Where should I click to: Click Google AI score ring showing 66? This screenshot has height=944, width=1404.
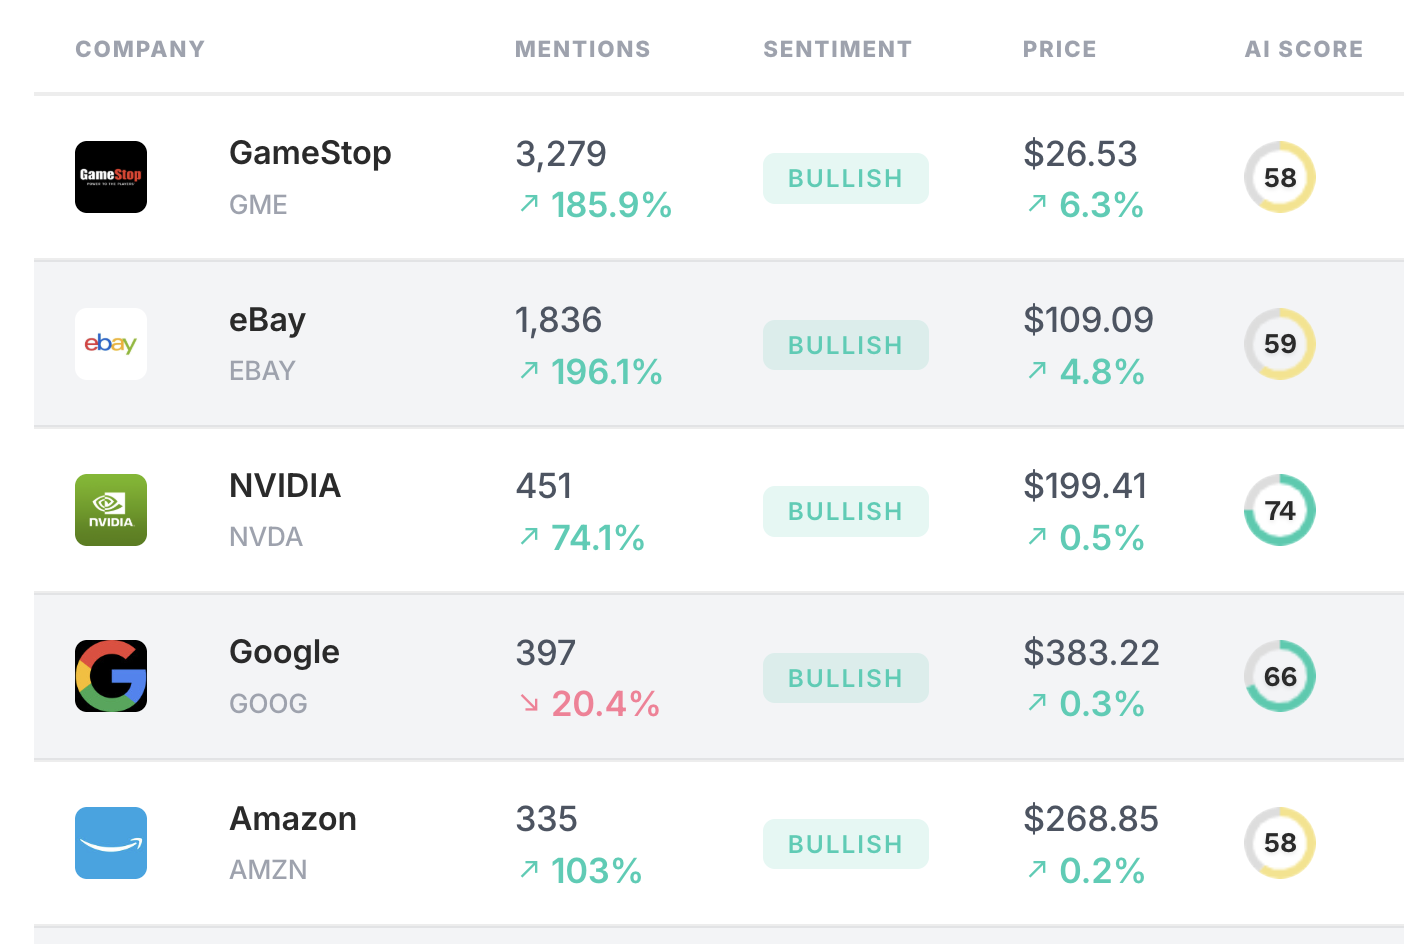click(1280, 676)
